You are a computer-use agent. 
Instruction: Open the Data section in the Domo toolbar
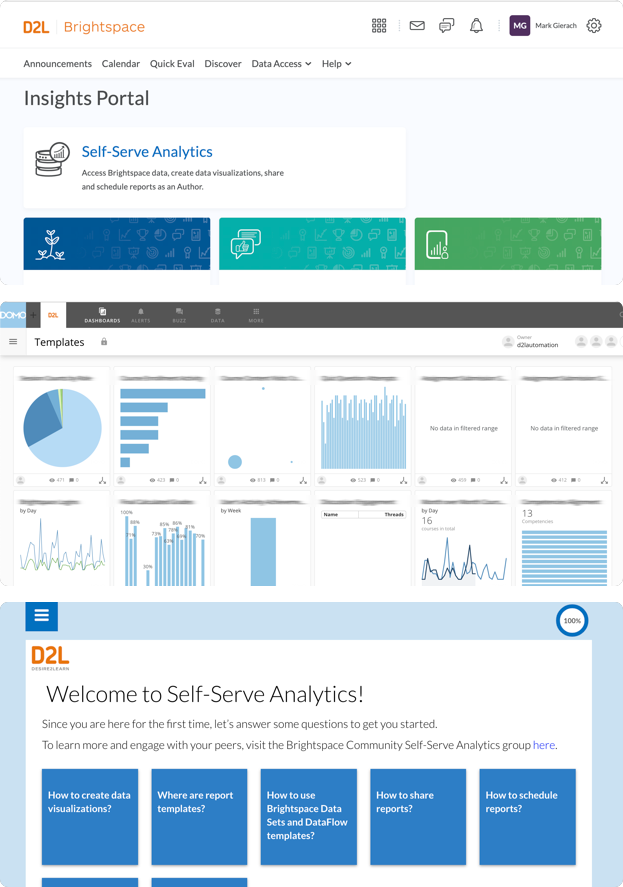(x=219, y=312)
